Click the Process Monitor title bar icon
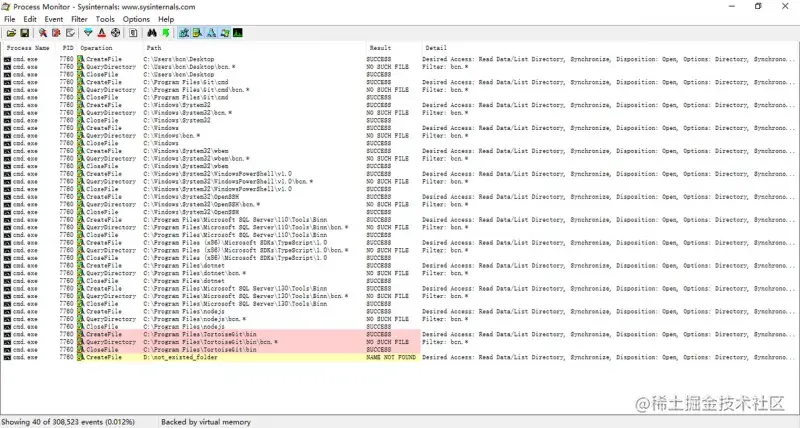 click(6, 7)
